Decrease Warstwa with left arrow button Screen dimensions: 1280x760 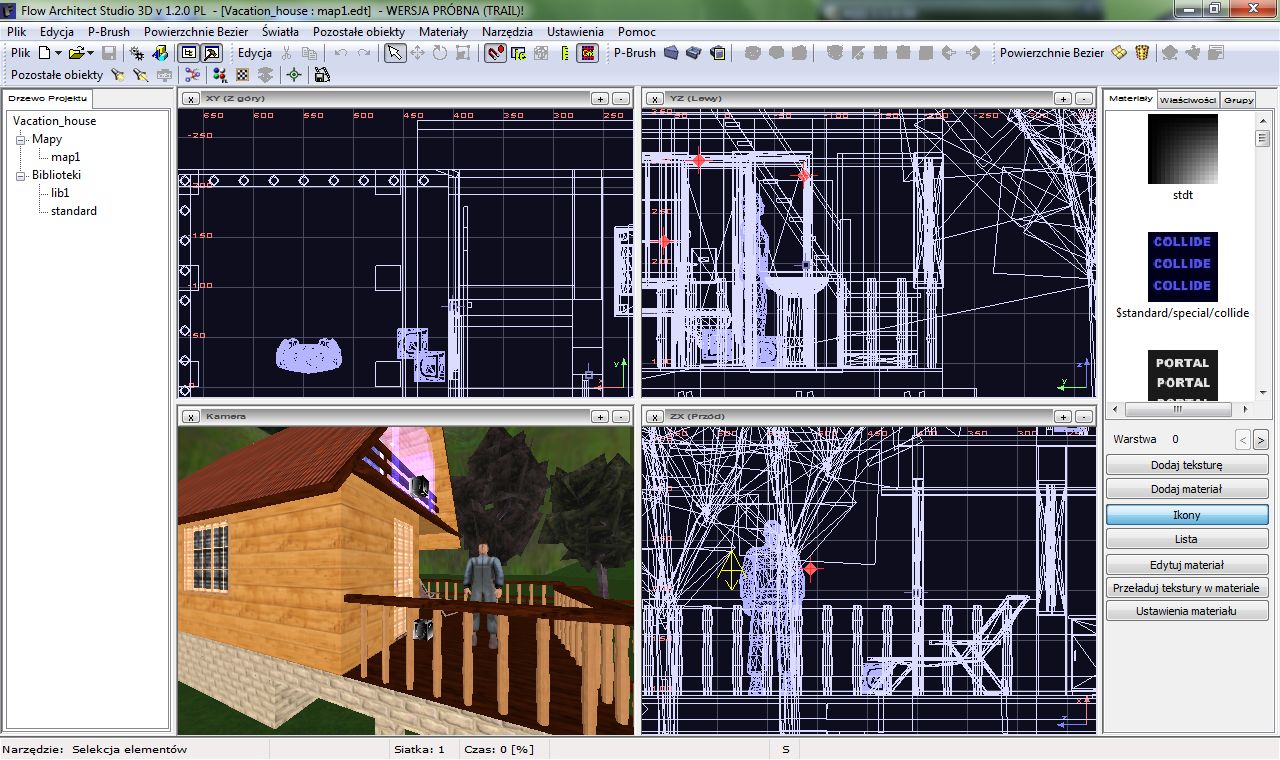pos(1243,439)
